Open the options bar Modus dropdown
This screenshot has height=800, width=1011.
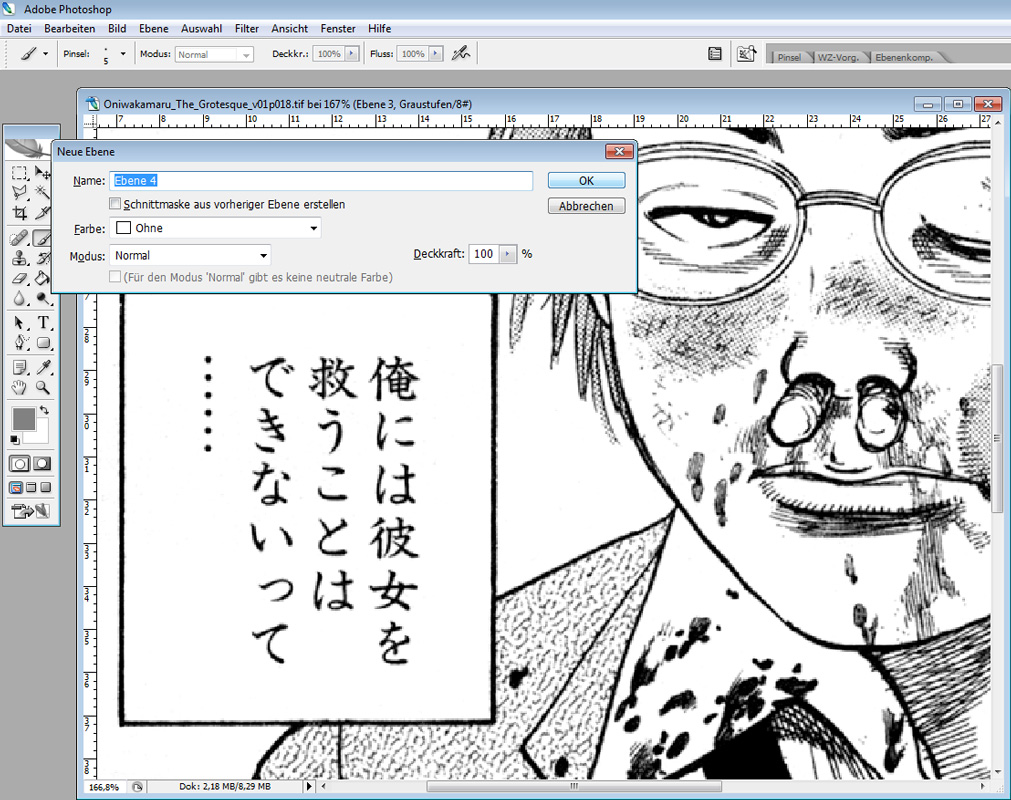214,55
